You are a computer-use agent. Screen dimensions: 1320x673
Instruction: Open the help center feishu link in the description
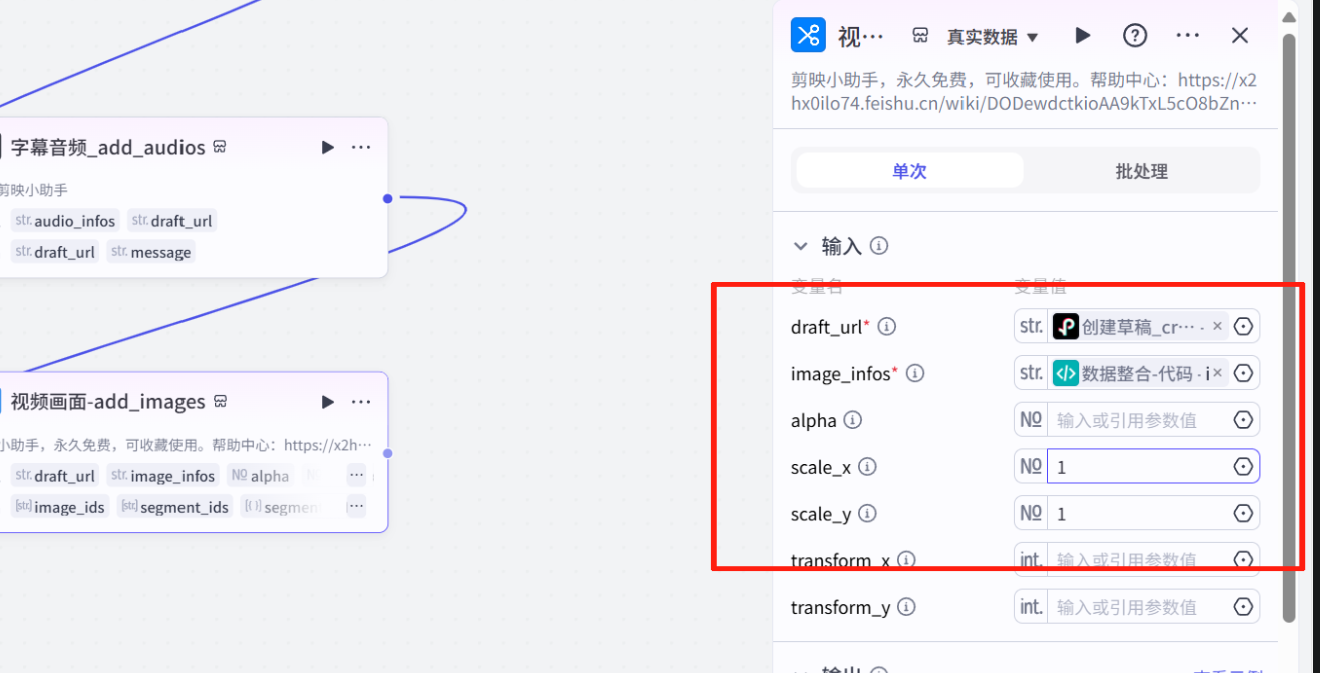coord(1024,92)
